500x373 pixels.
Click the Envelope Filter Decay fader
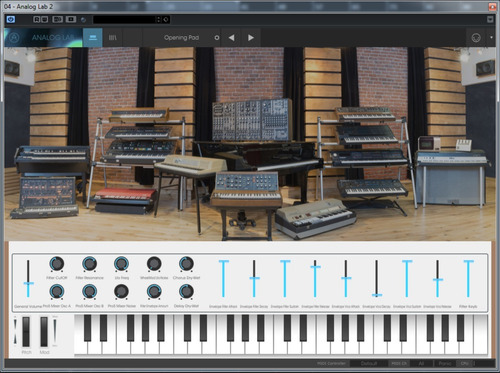click(254, 279)
